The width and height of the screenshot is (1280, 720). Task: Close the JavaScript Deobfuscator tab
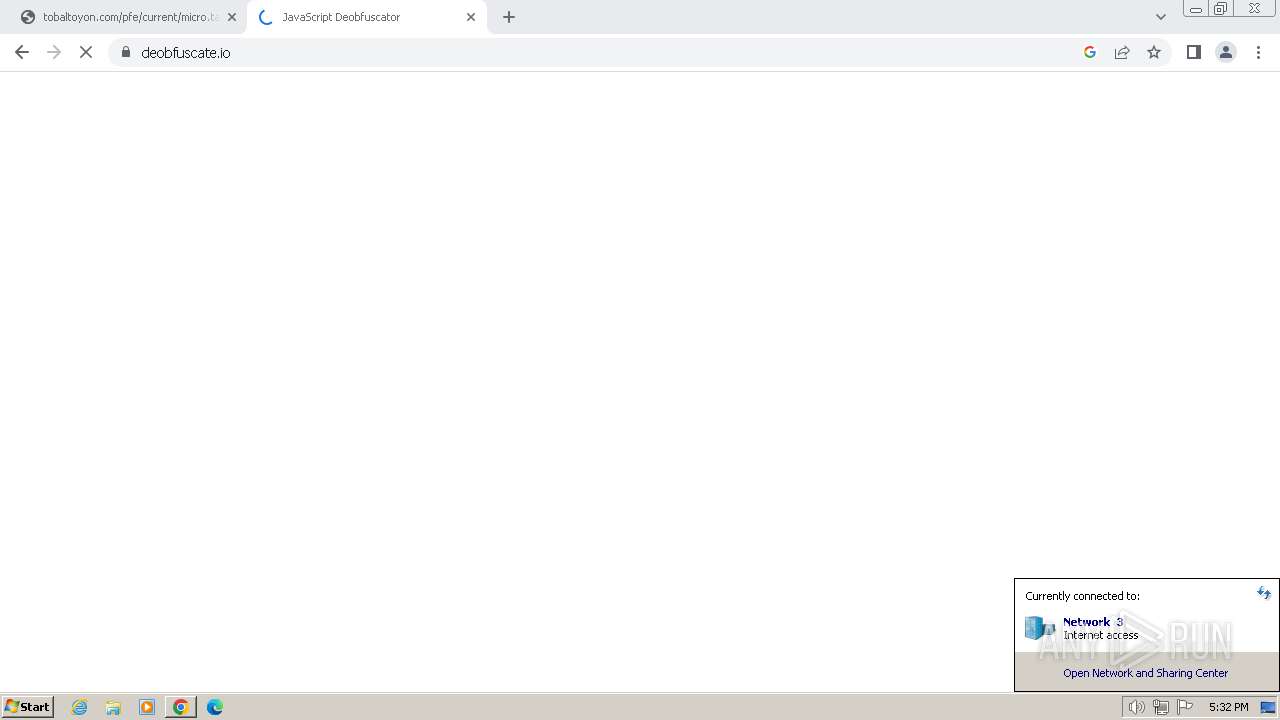click(x=471, y=17)
